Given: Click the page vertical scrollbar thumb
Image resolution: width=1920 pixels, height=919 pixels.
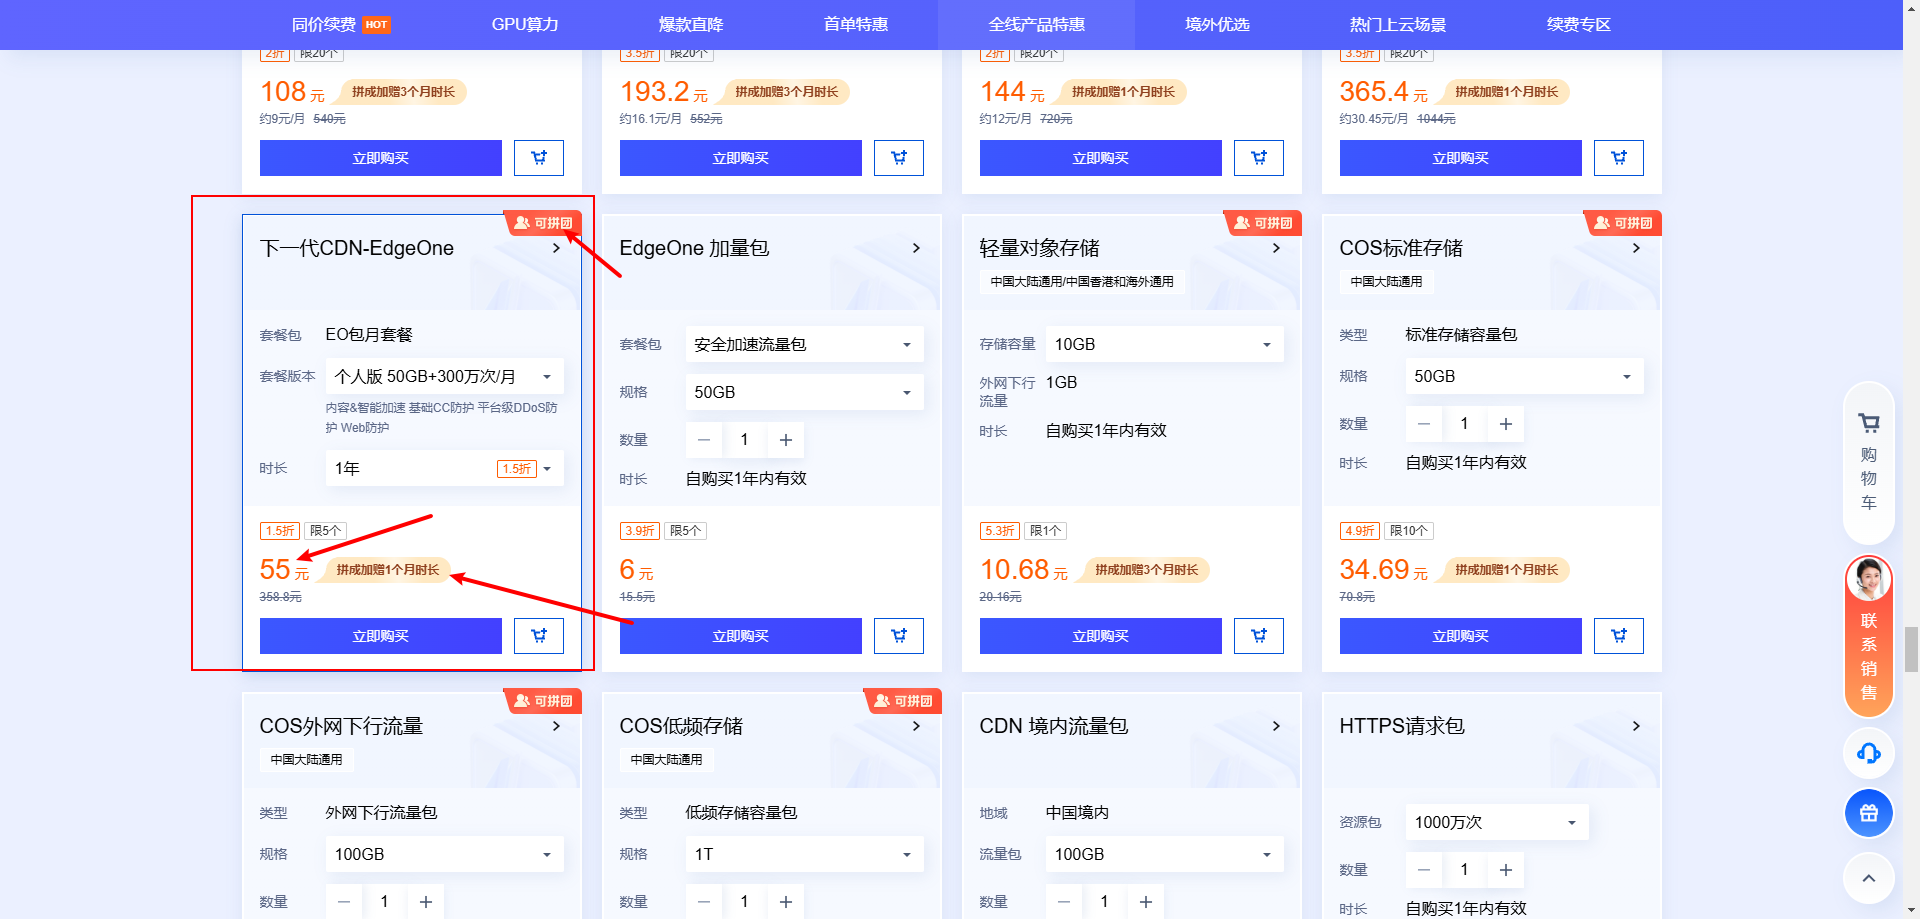Looking at the screenshot, I should point(1911,650).
